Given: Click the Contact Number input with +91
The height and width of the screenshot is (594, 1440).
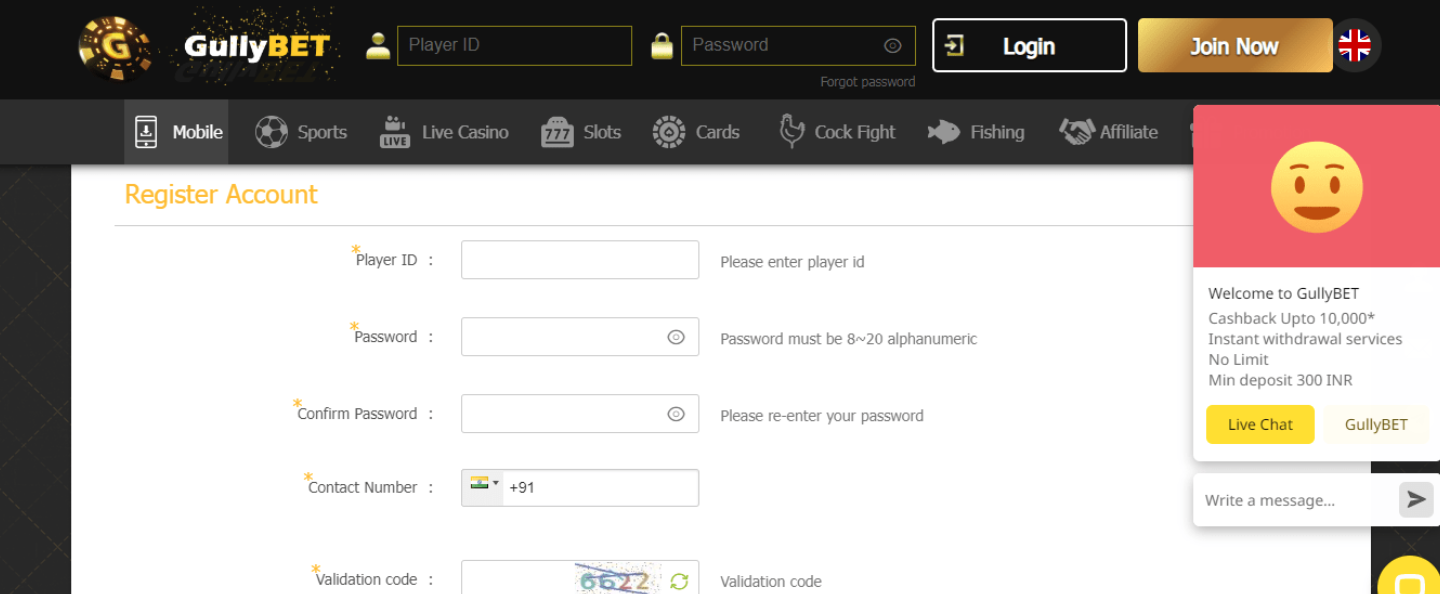Looking at the screenshot, I should [580, 488].
